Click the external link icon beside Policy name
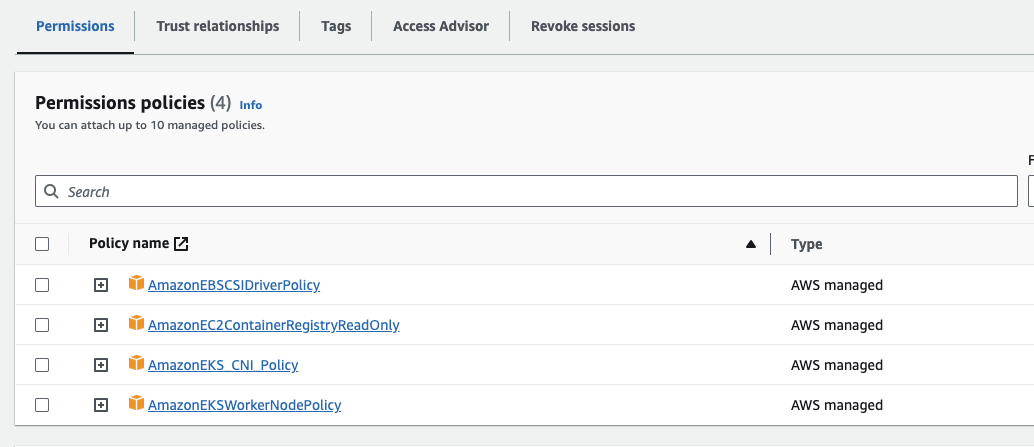 pos(181,244)
